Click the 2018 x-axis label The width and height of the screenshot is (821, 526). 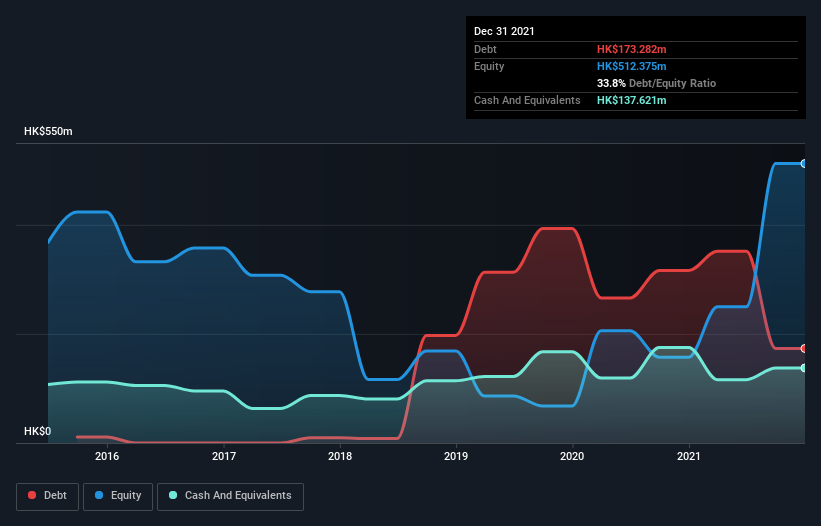(x=340, y=456)
